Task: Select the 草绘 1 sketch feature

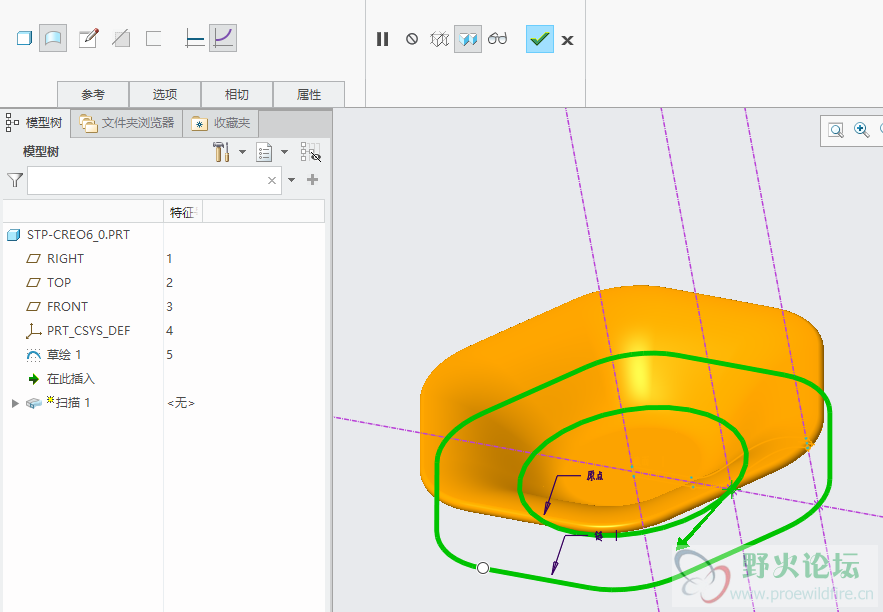Action: [x=64, y=355]
